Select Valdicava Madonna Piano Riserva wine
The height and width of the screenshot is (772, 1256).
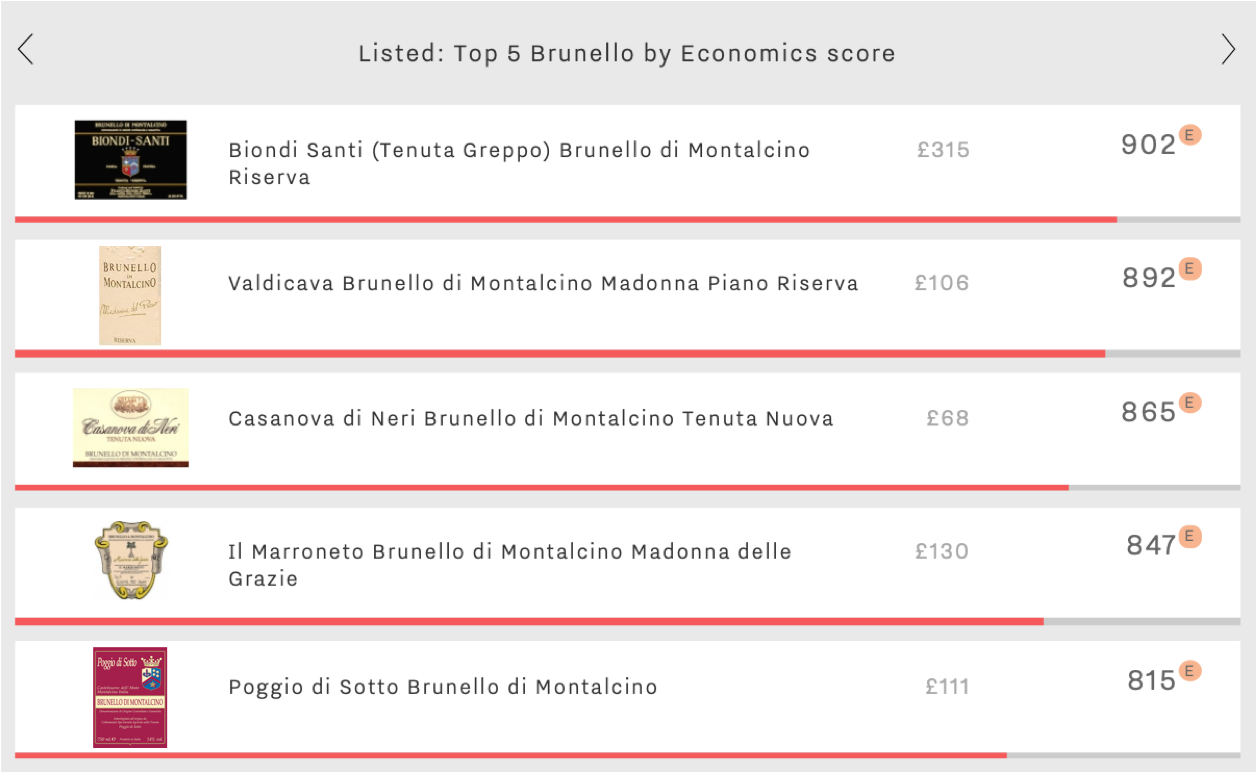tap(543, 283)
